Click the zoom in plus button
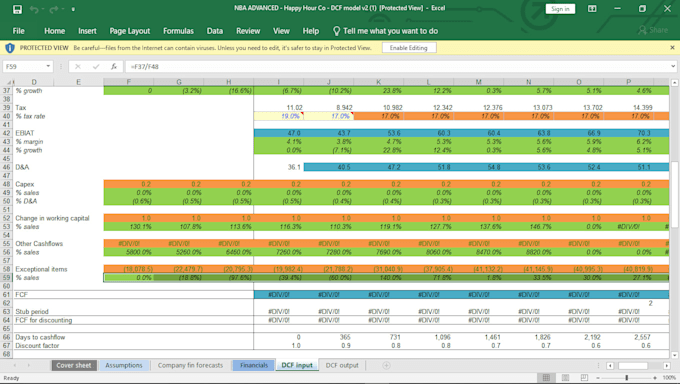The height and width of the screenshot is (384, 680). click(655, 378)
